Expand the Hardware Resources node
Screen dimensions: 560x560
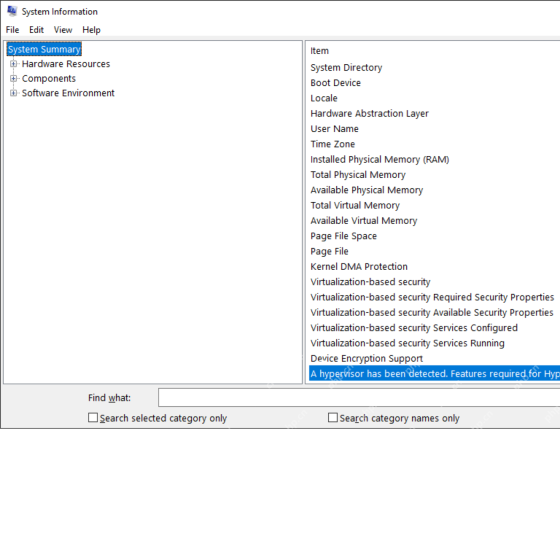13,64
